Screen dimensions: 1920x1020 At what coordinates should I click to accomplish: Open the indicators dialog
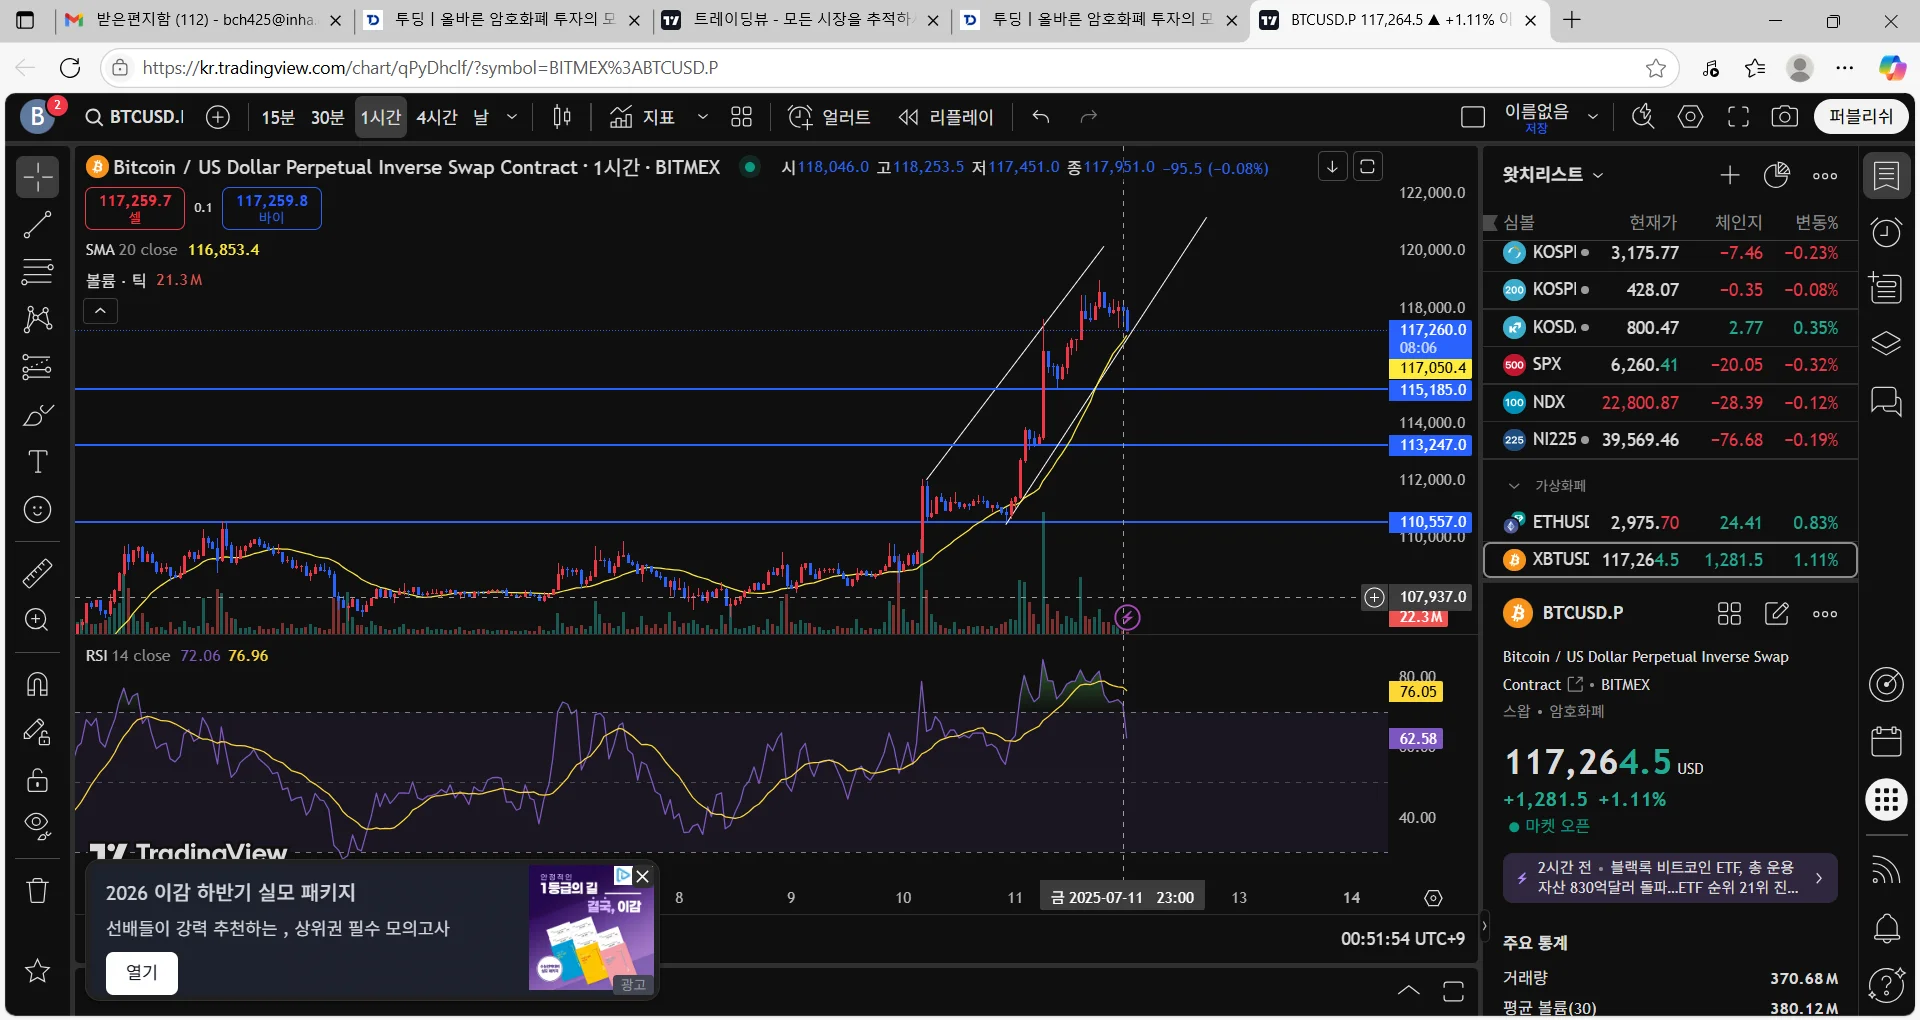point(643,117)
